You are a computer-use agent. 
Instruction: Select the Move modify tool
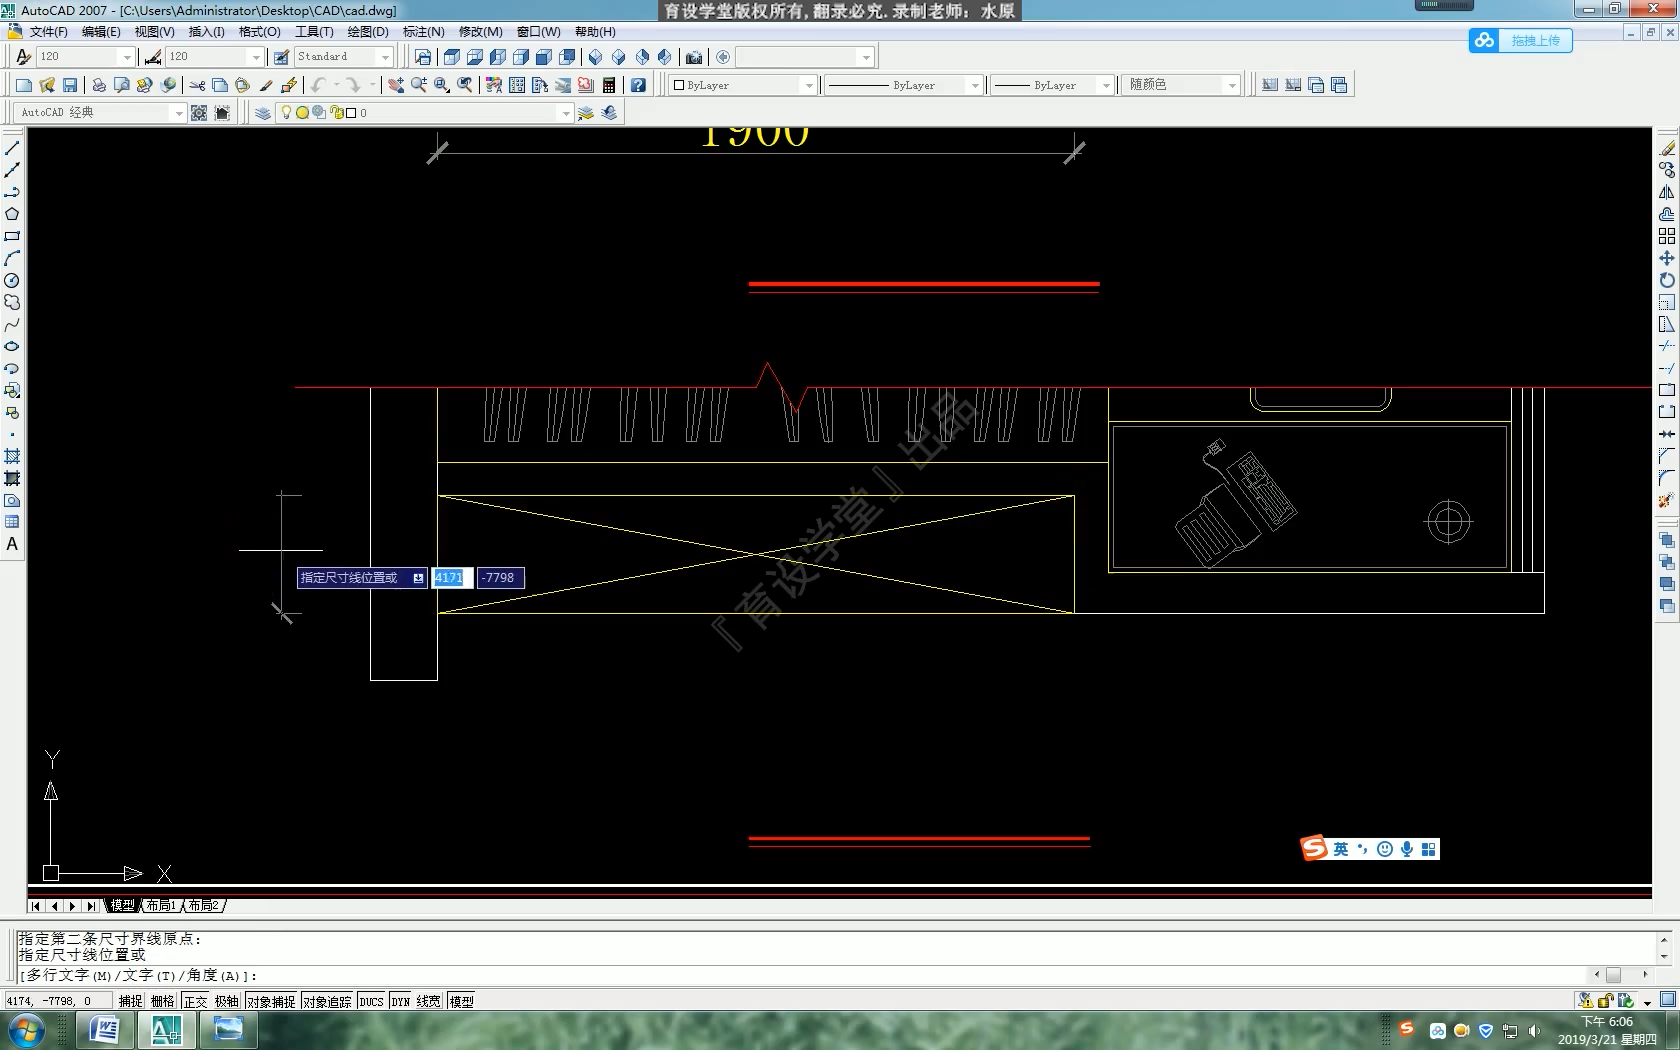pos(1666,258)
